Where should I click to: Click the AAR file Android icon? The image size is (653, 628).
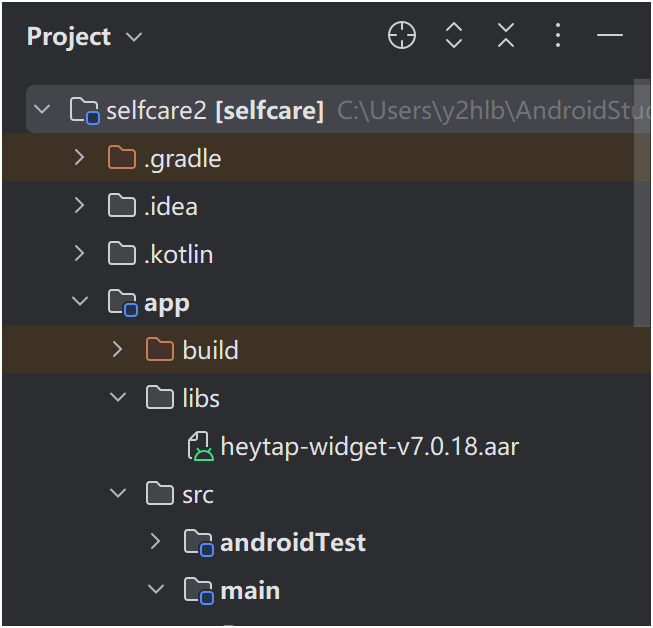(x=201, y=447)
